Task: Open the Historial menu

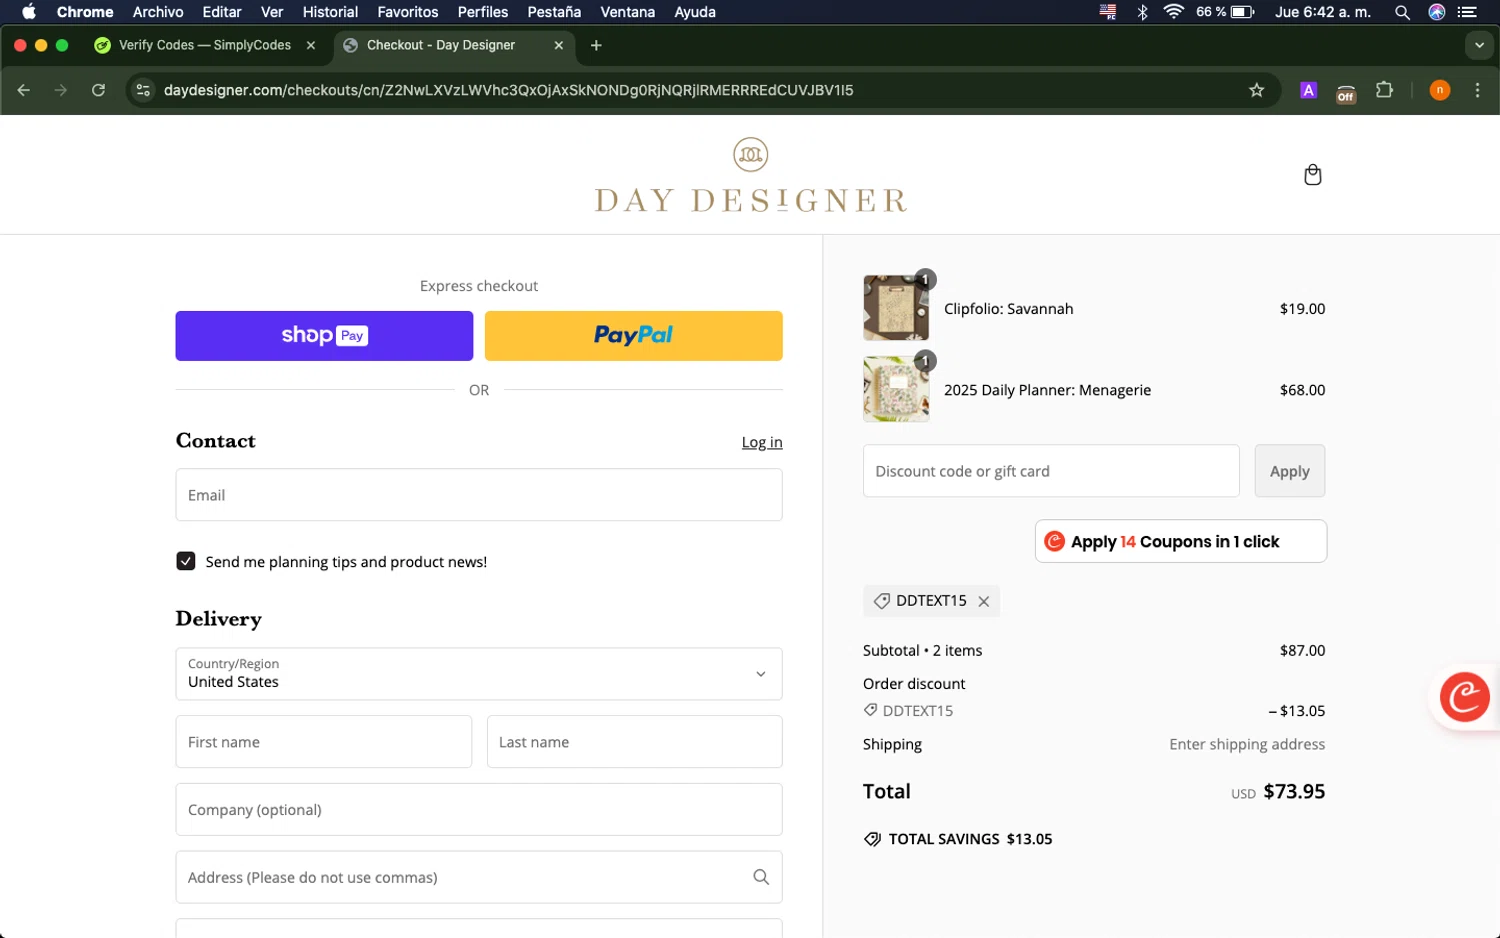Action: pos(330,12)
